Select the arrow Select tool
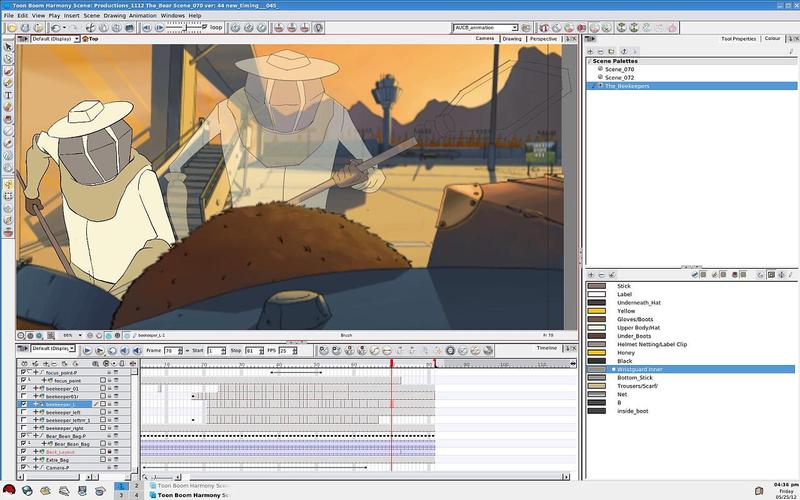The image size is (800, 500). [x=8, y=46]
